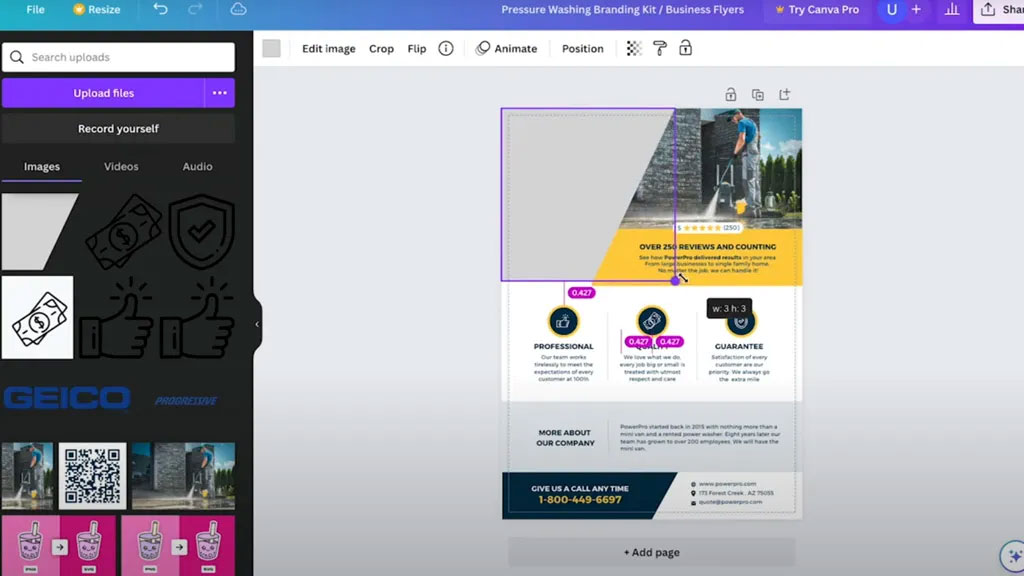Image resolution: width=1024 pixels, height=576 pixels.
Task: Toggle the lock icon in the toolbar
Action: click(x=685, y=48)
